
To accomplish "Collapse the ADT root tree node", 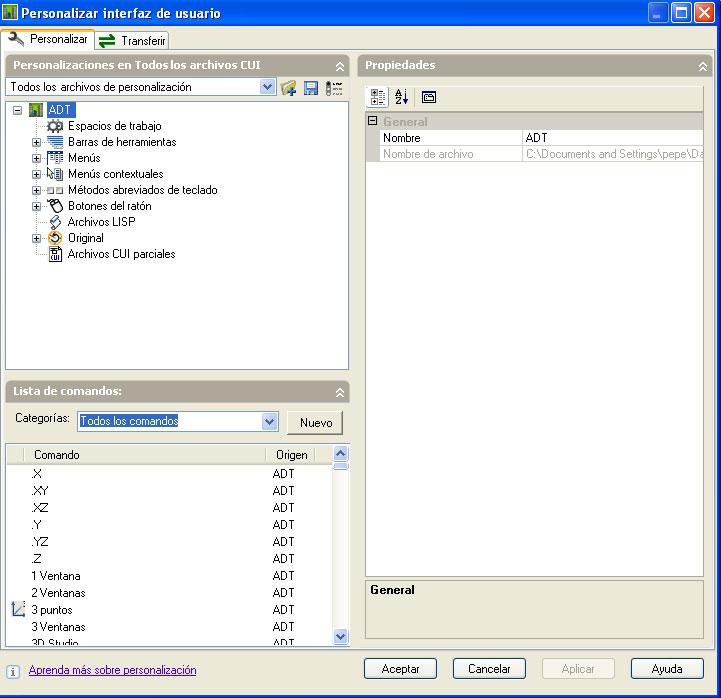I will click(17, 110).
